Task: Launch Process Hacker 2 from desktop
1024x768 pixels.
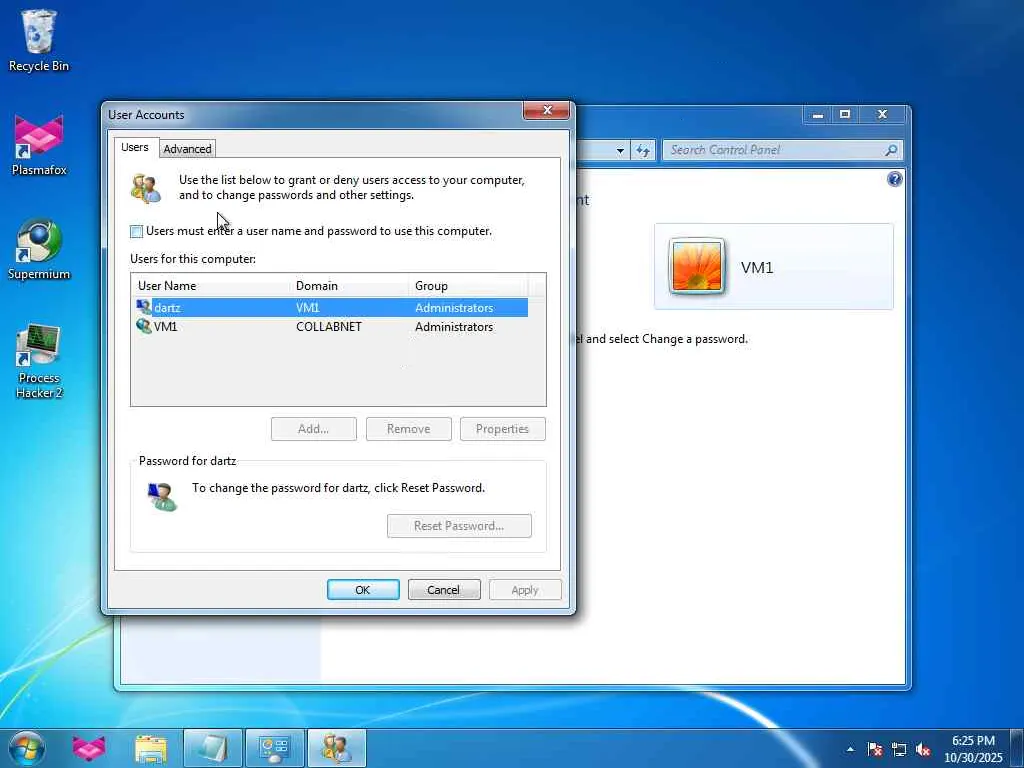Action: tap(39, 360)
